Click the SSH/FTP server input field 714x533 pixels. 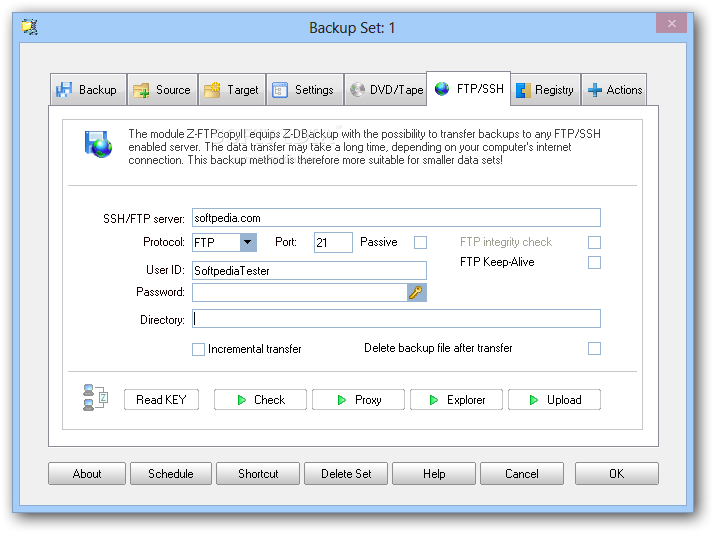(x=396, y=218)
